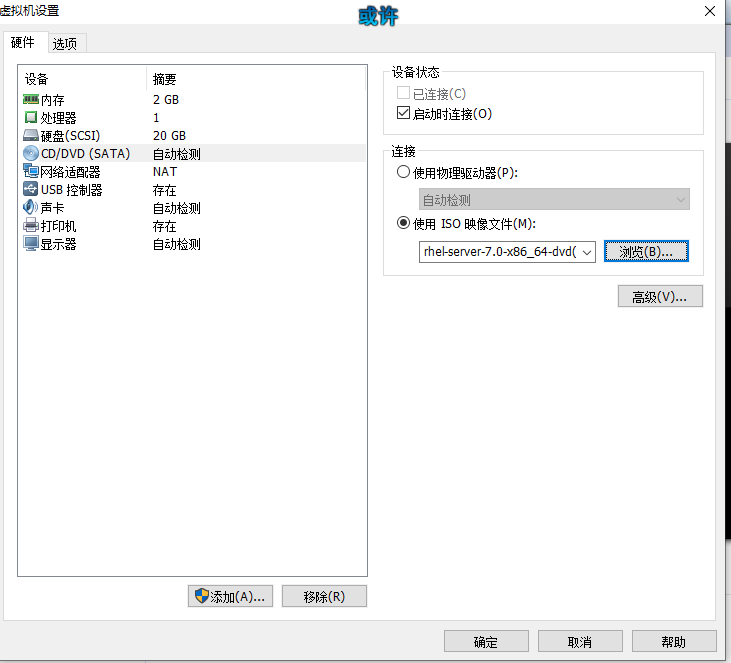731x663 pixels.
Task: Choose 使用 ISO 映像文件(M) radio button
Action: point(403,223)
